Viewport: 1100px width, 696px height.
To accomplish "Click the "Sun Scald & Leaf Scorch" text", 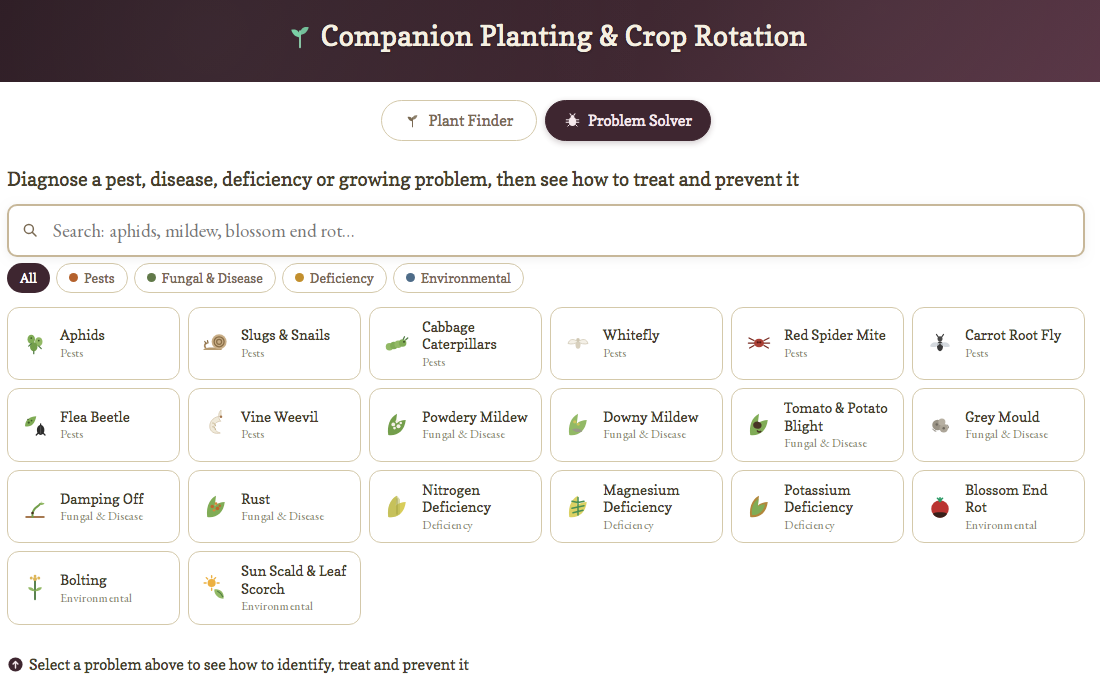I will [x=293, y=580].
